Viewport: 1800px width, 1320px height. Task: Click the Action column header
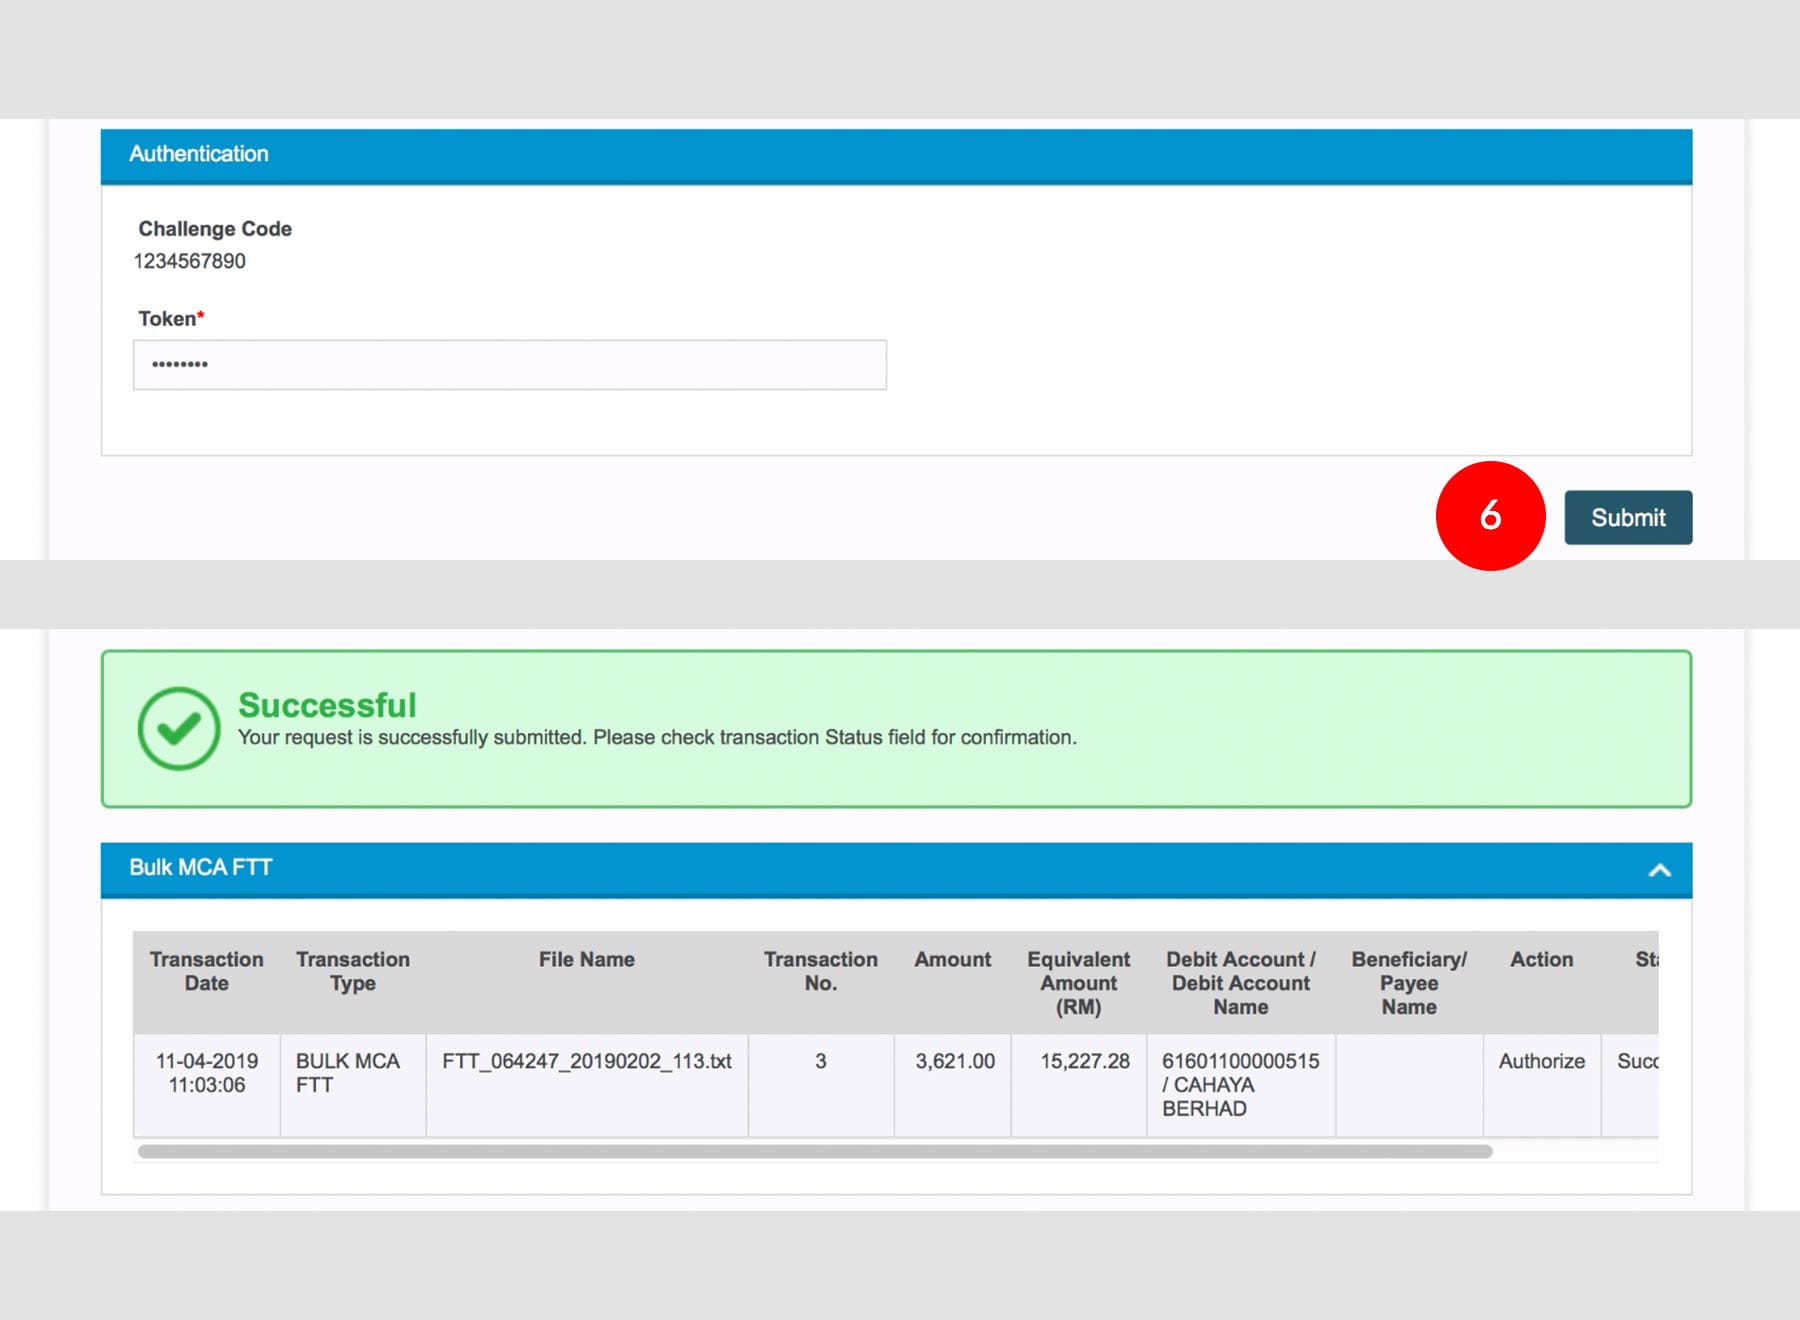(1541, 959)
